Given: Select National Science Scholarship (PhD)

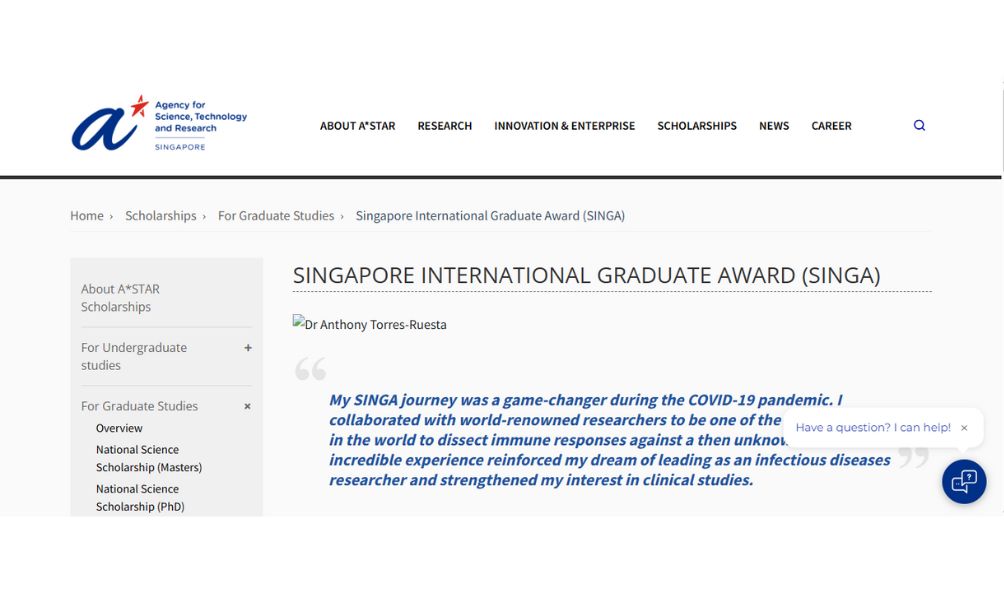Looking at the screenshot, I should [140, 498].
